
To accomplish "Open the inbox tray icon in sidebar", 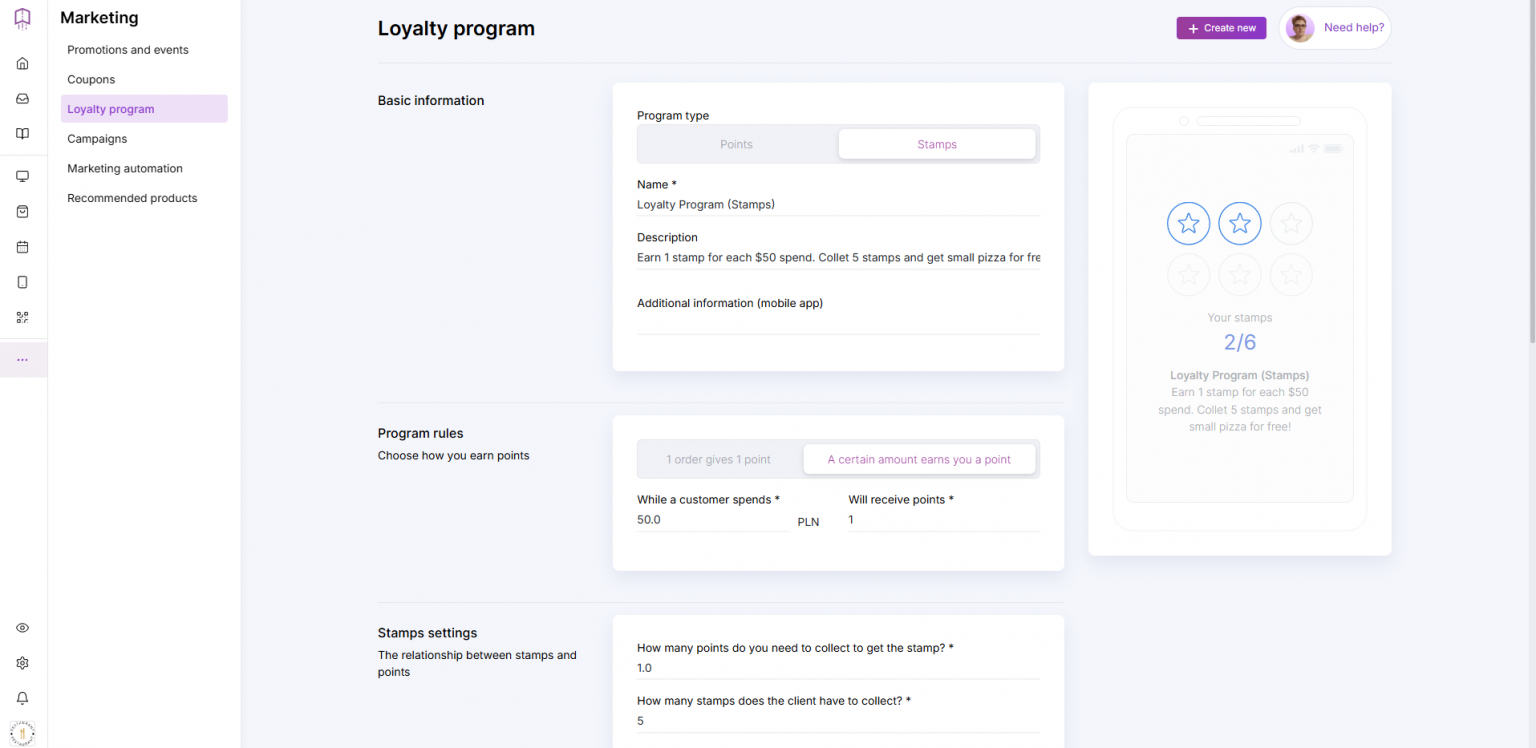I will click(x=22, y=99).
